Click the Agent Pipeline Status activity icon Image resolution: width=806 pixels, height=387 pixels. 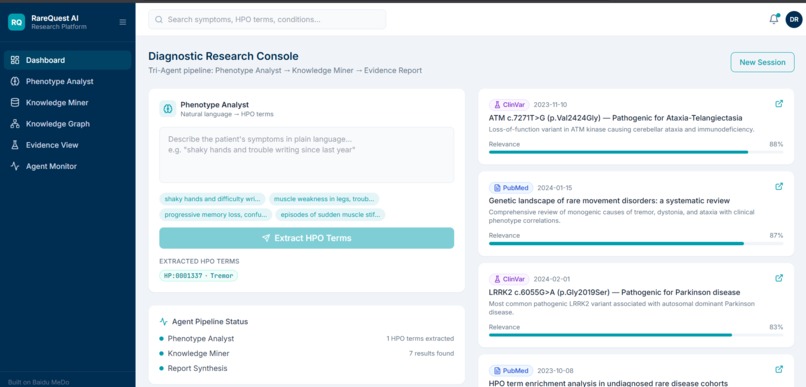click(x=163, y=322)
